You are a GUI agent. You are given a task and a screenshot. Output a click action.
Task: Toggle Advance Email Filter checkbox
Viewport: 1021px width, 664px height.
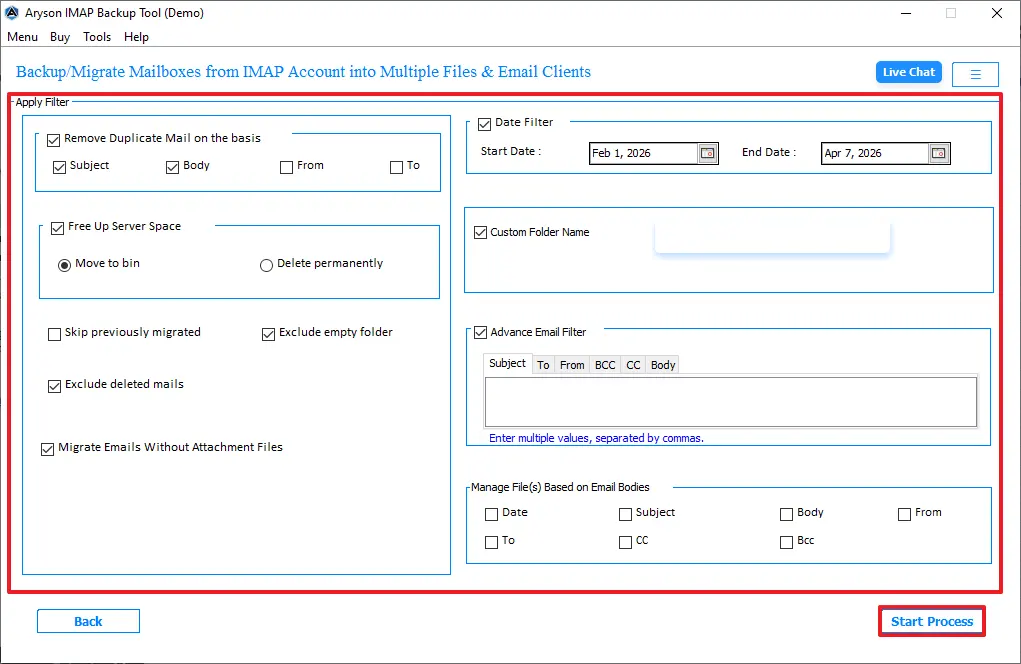coord(481,333)
